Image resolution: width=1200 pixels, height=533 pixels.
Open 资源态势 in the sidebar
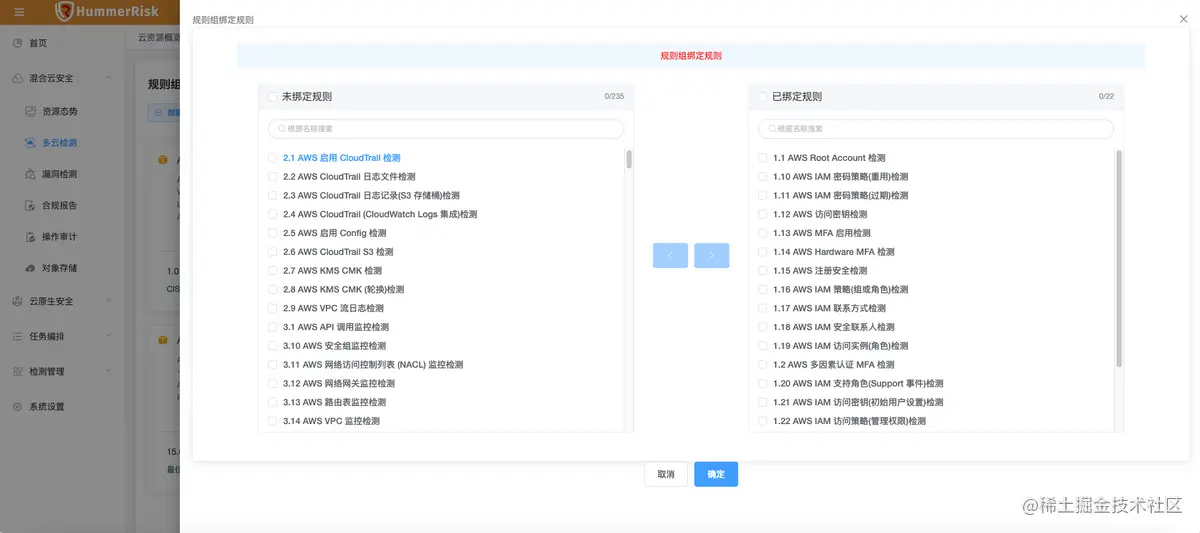tap(59, 111)
